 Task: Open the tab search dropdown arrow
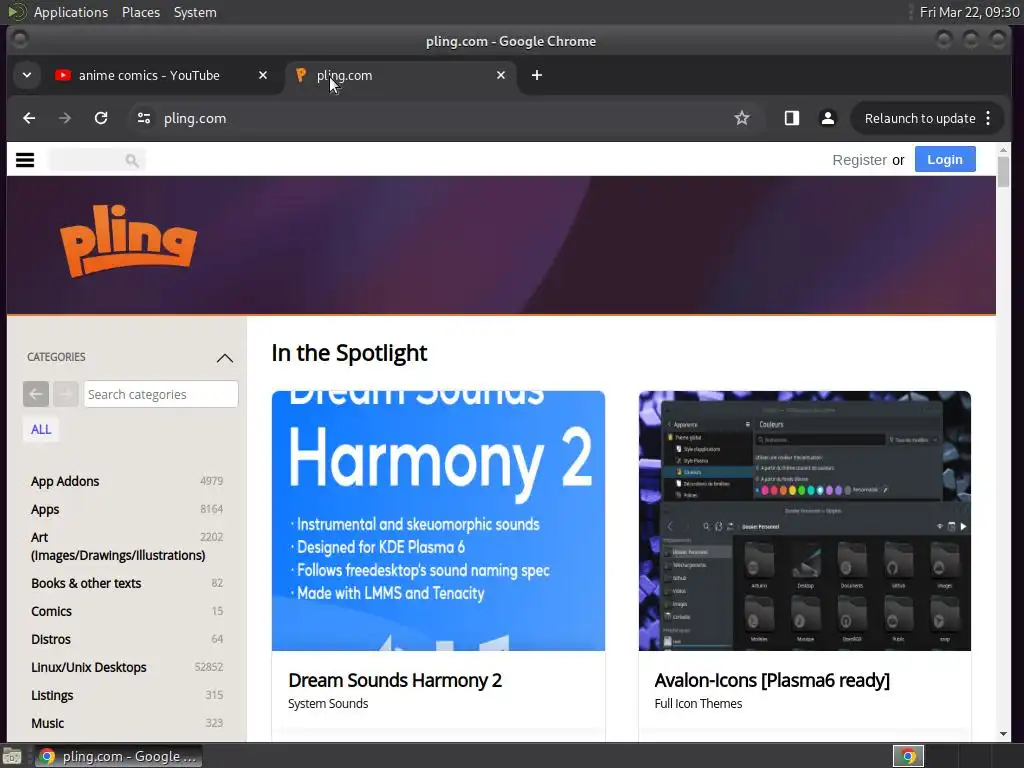(27, 75)
